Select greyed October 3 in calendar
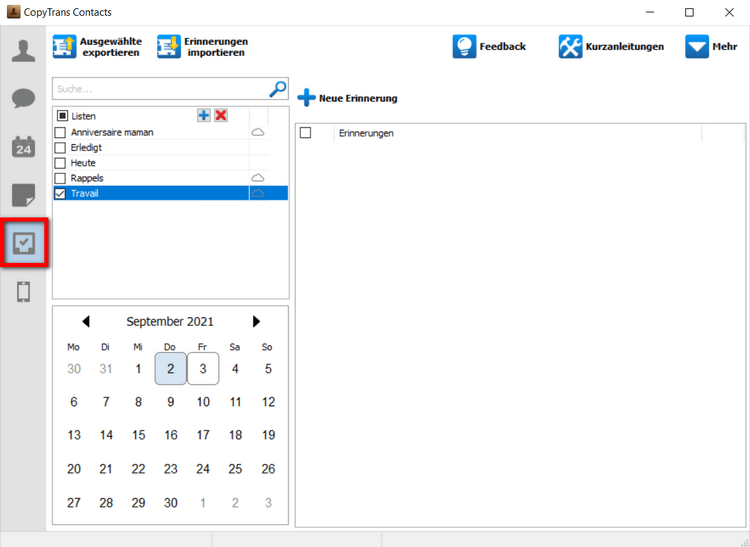The image size is (750, 547). click(x=268, y=503)
